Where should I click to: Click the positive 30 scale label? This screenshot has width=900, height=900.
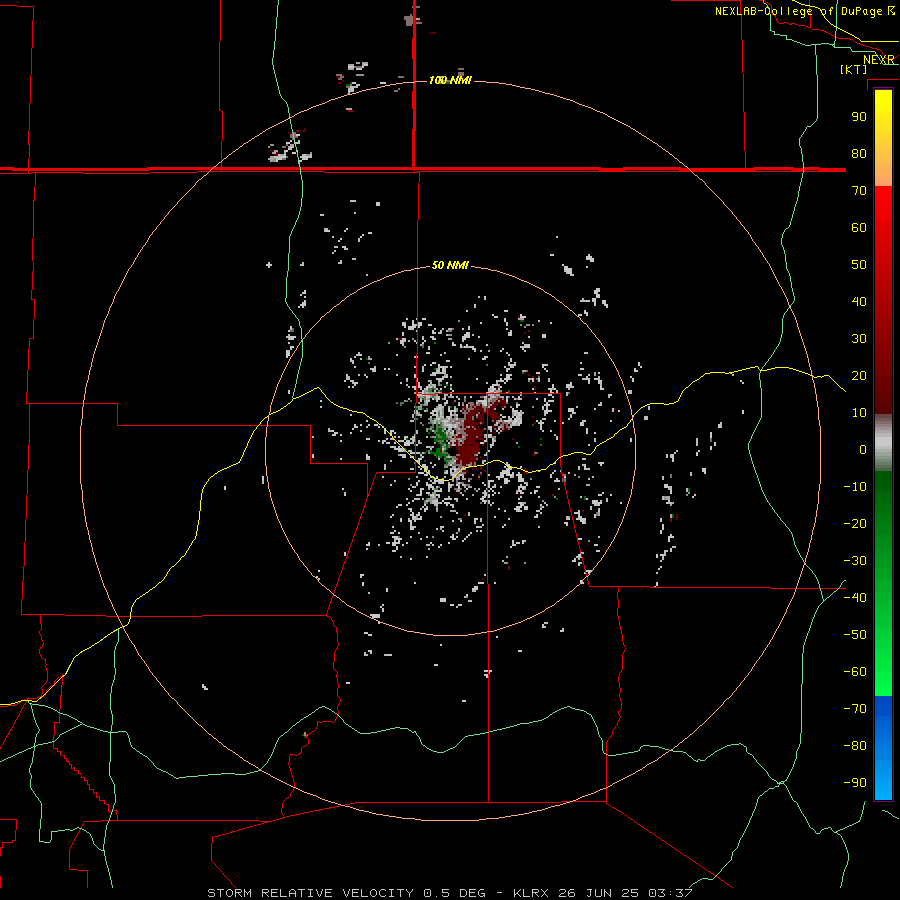coord(859,339)
